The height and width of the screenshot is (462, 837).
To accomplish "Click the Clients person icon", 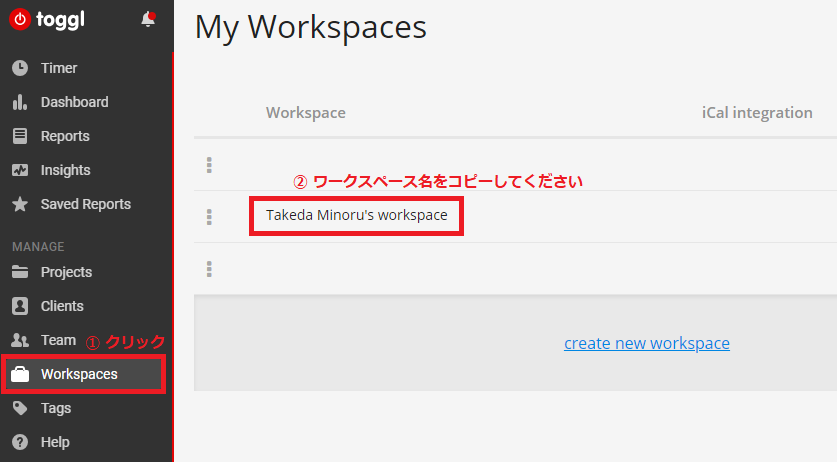I will [x=20, y=306].
